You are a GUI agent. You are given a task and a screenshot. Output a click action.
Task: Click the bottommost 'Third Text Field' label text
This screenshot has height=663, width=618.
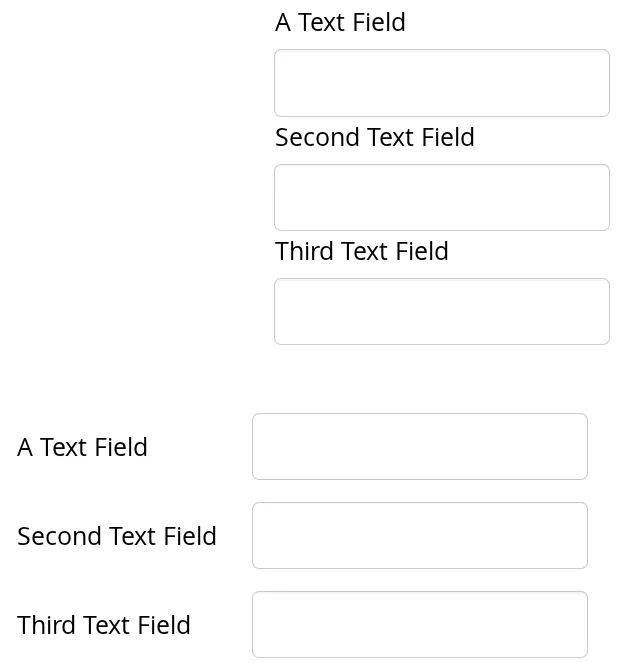coord(103,626)
